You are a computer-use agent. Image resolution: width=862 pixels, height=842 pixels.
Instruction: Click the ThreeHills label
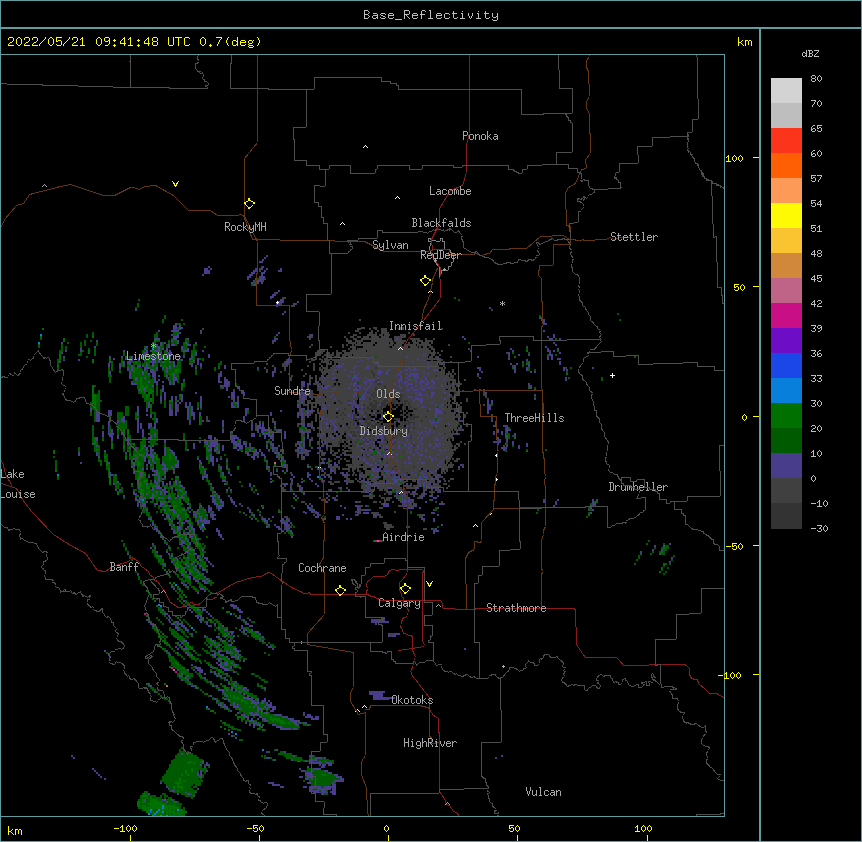point(534,418)
